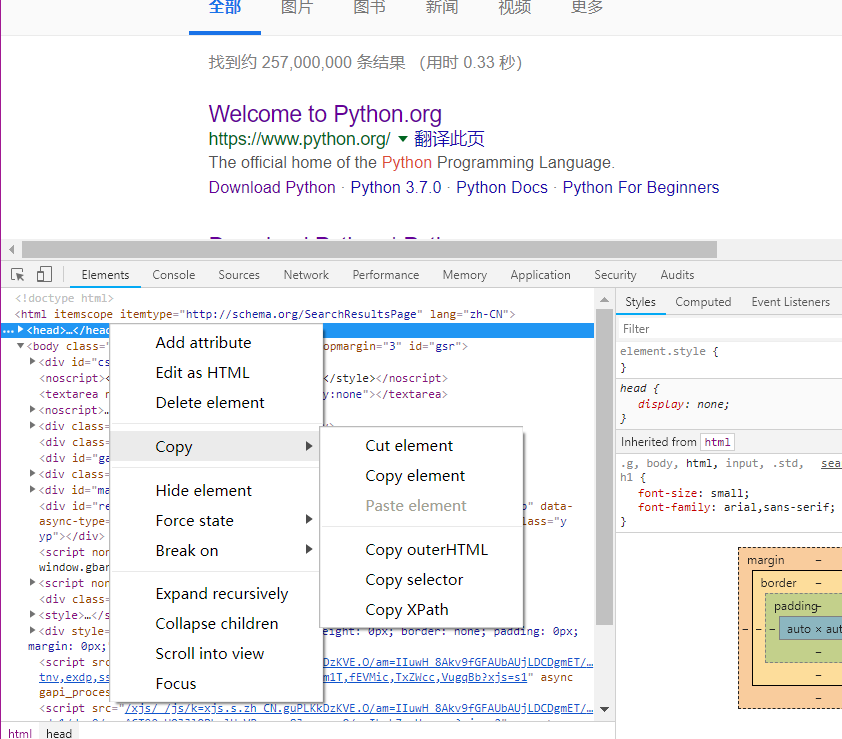Click the page horizontal scrollbar thumb
842x739 pixels.
click(369, 249)
